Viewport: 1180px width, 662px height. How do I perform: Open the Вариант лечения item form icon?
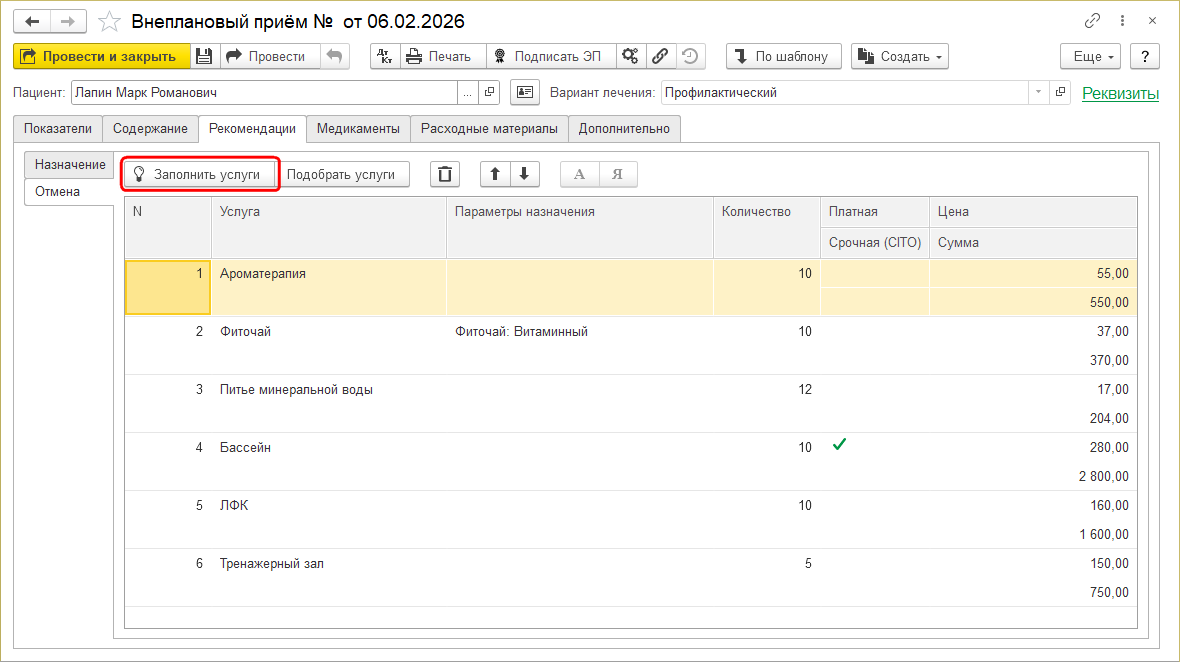coord(1060,93)
